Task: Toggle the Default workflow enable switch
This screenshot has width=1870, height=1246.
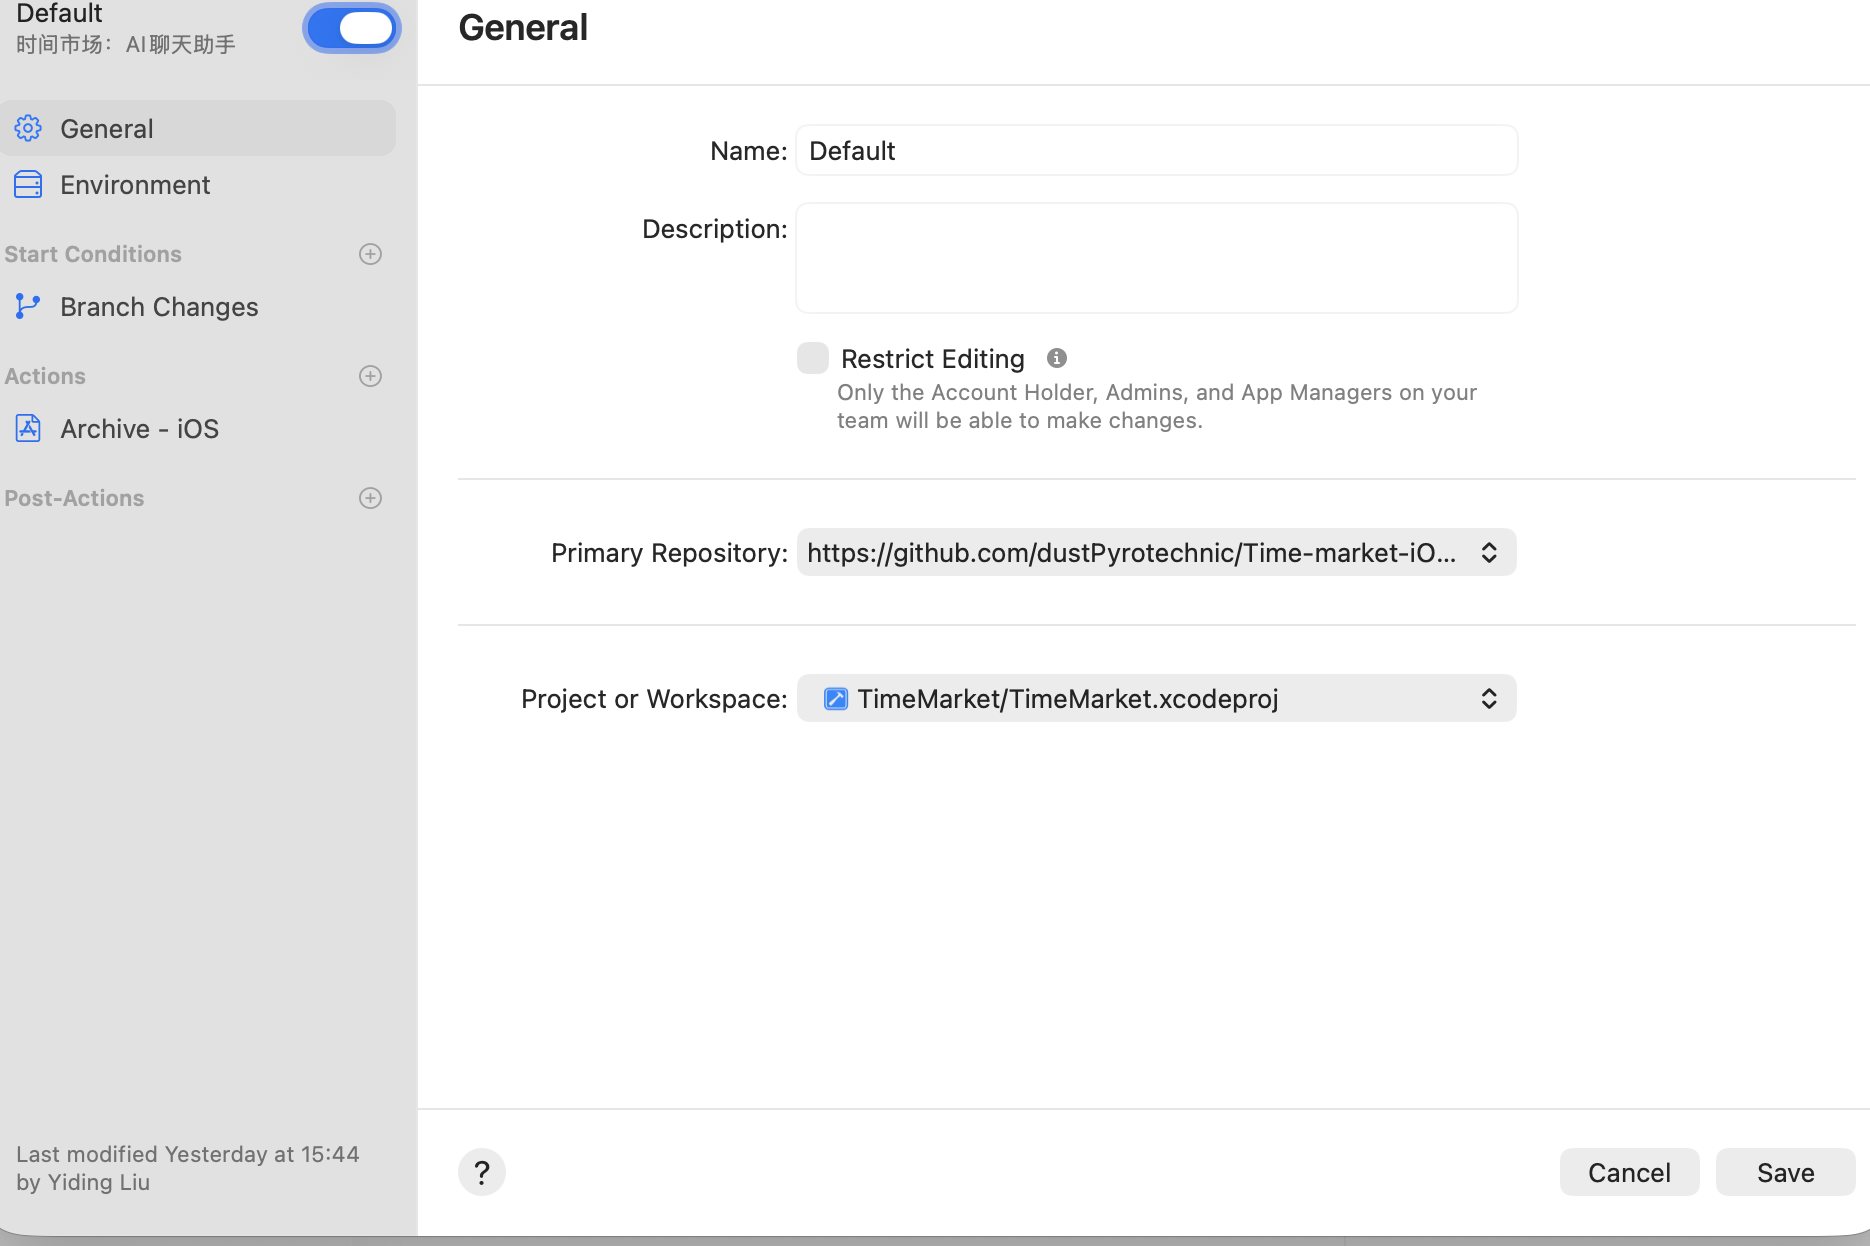Action: (x=352, y=28)
